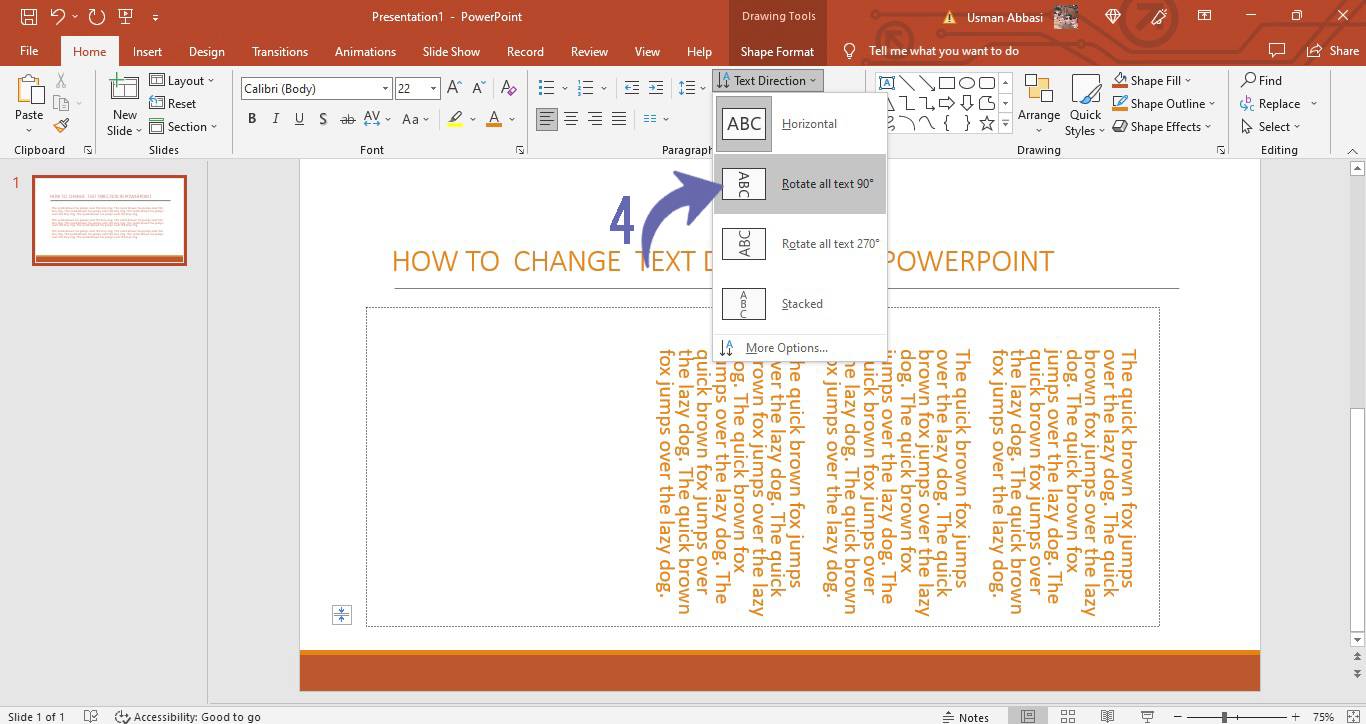Toggle Bold formatting
1366x724 pixels.
point(252,119)
